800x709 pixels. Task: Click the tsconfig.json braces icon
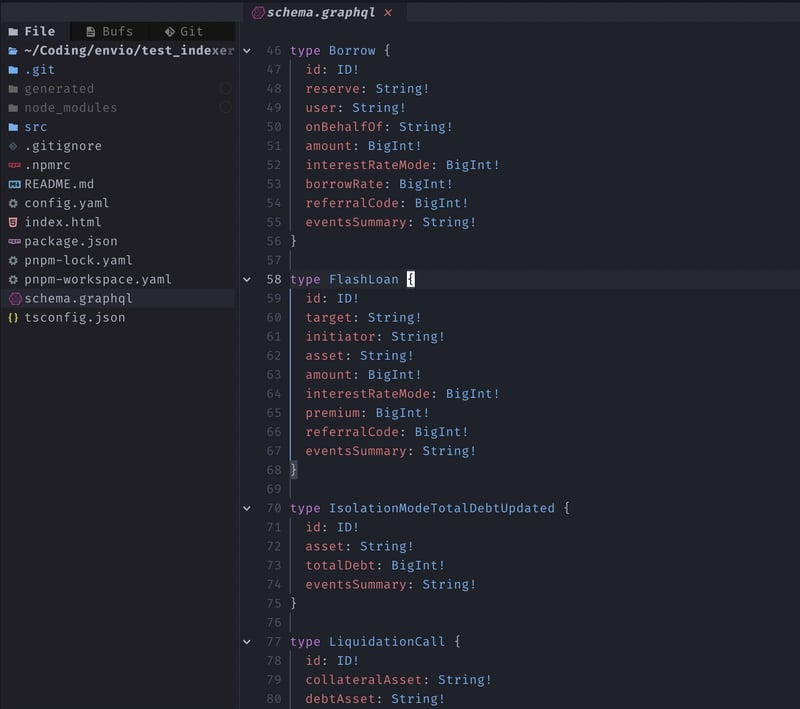click(13, 318)
